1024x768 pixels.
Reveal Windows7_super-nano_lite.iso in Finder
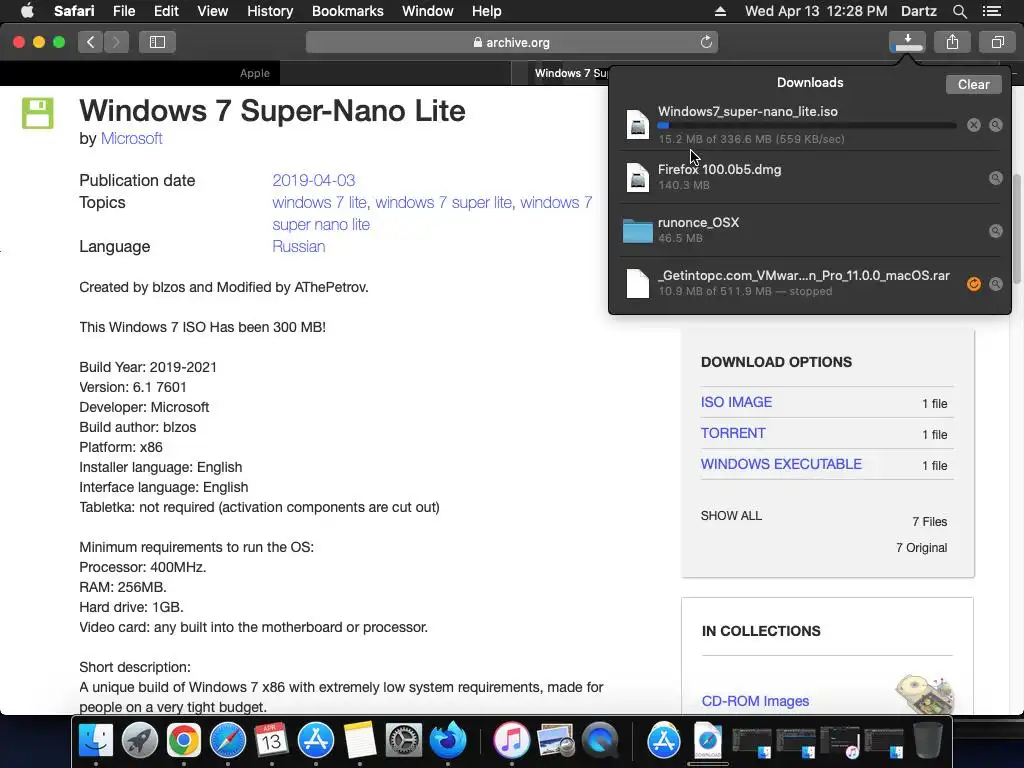click(995, 125)
